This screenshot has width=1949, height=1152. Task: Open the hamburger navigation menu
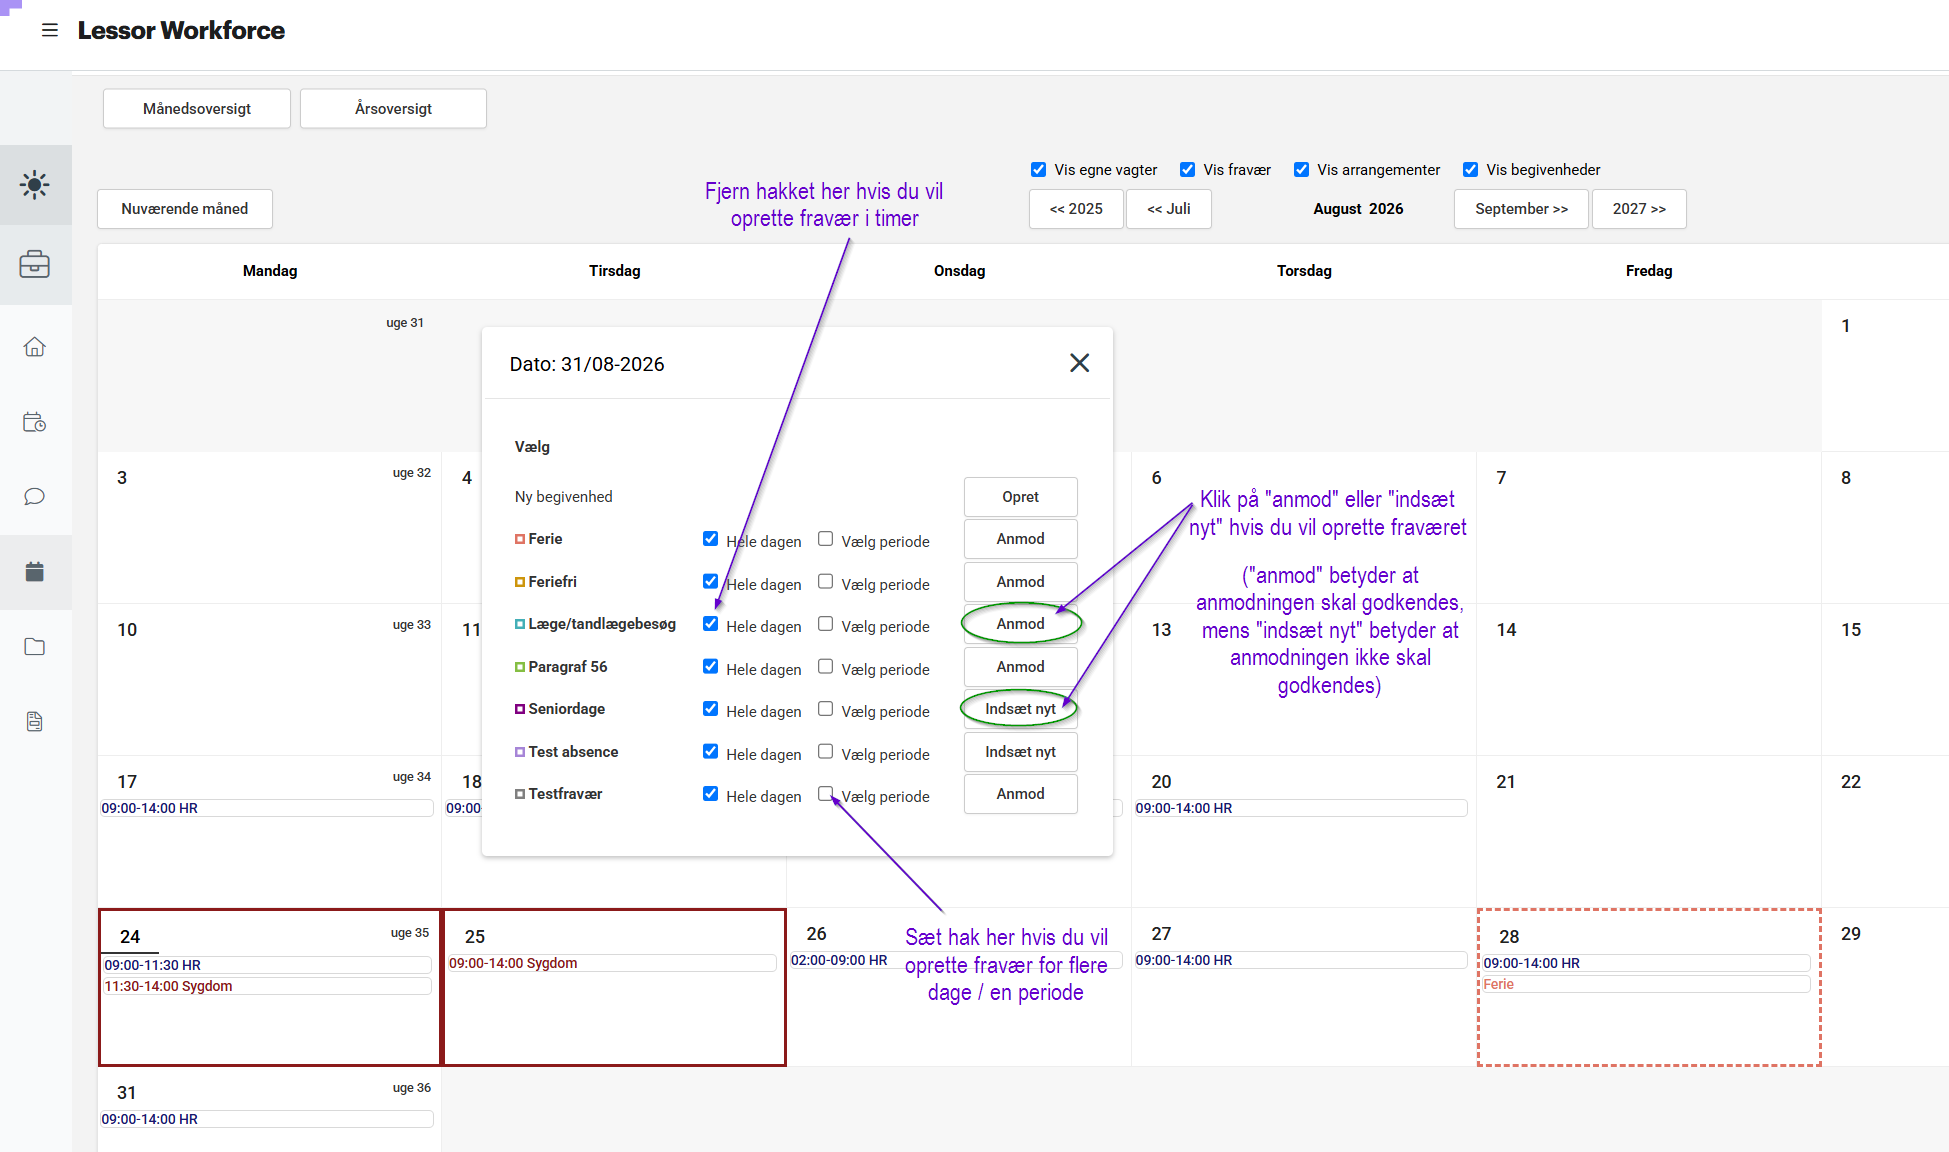tap(49, 30)
